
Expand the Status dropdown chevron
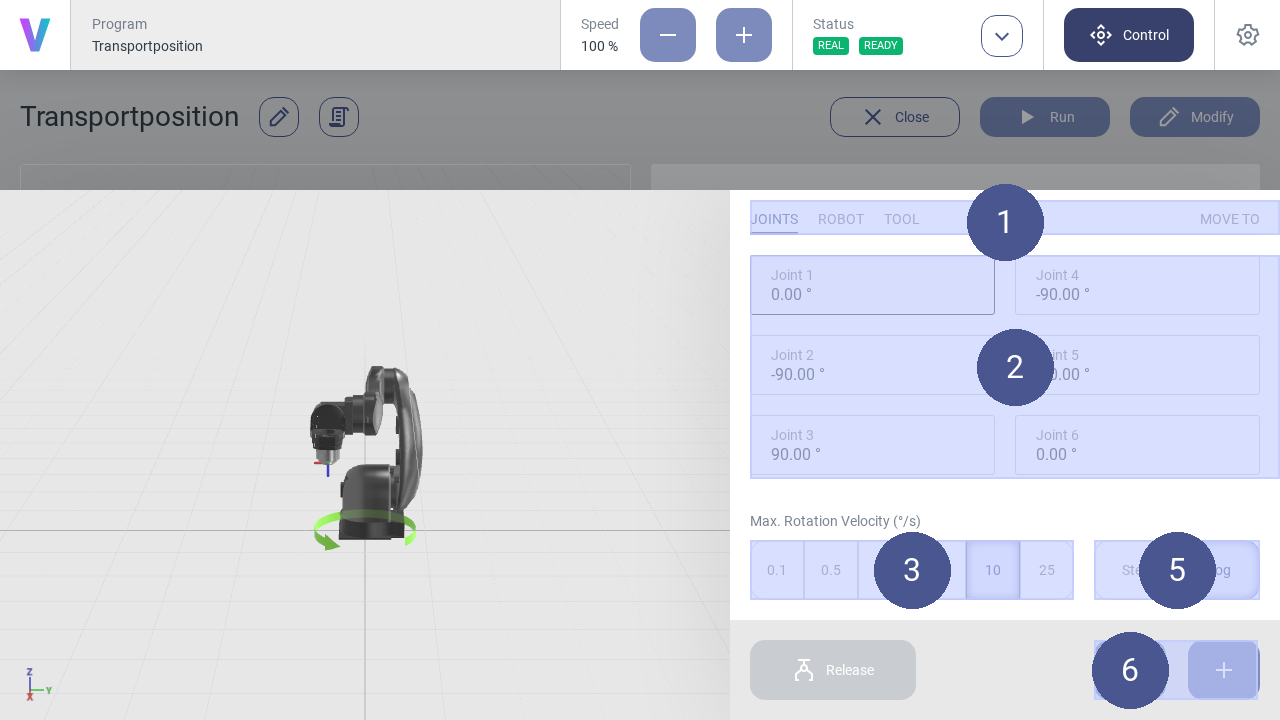tap(1002, 36)
